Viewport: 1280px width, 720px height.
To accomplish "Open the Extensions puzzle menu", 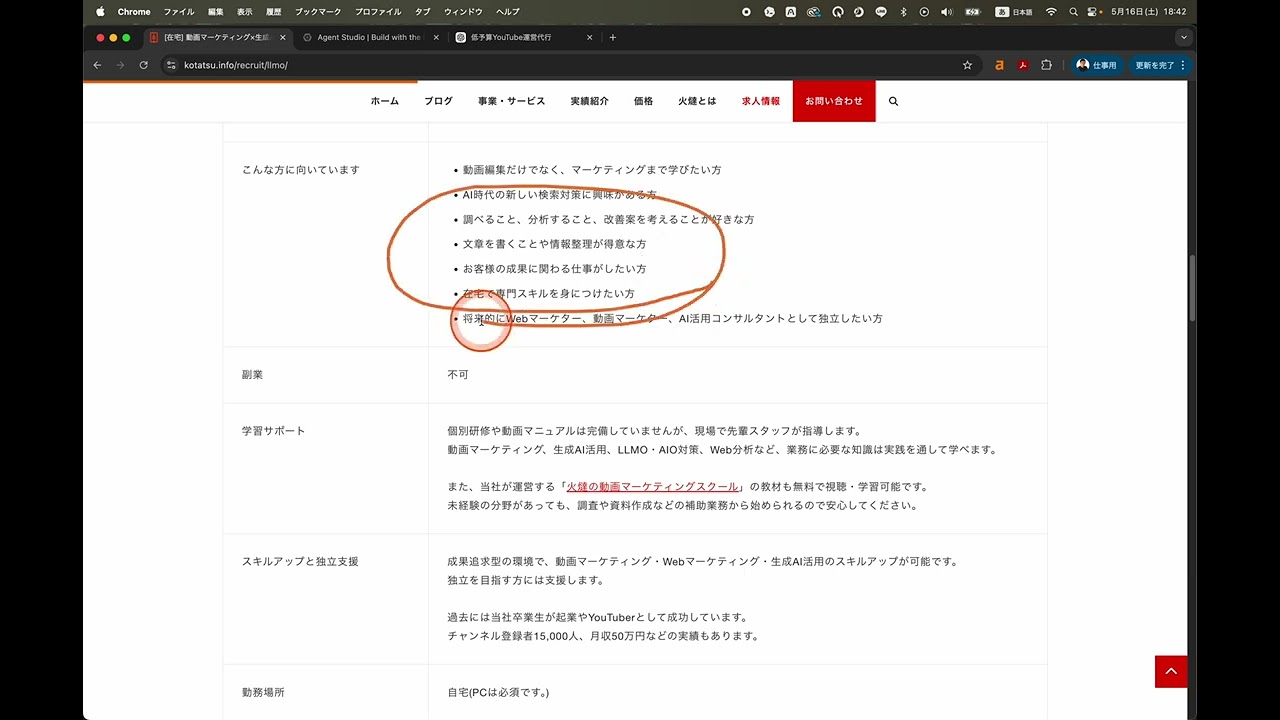I will point(1047,65).
